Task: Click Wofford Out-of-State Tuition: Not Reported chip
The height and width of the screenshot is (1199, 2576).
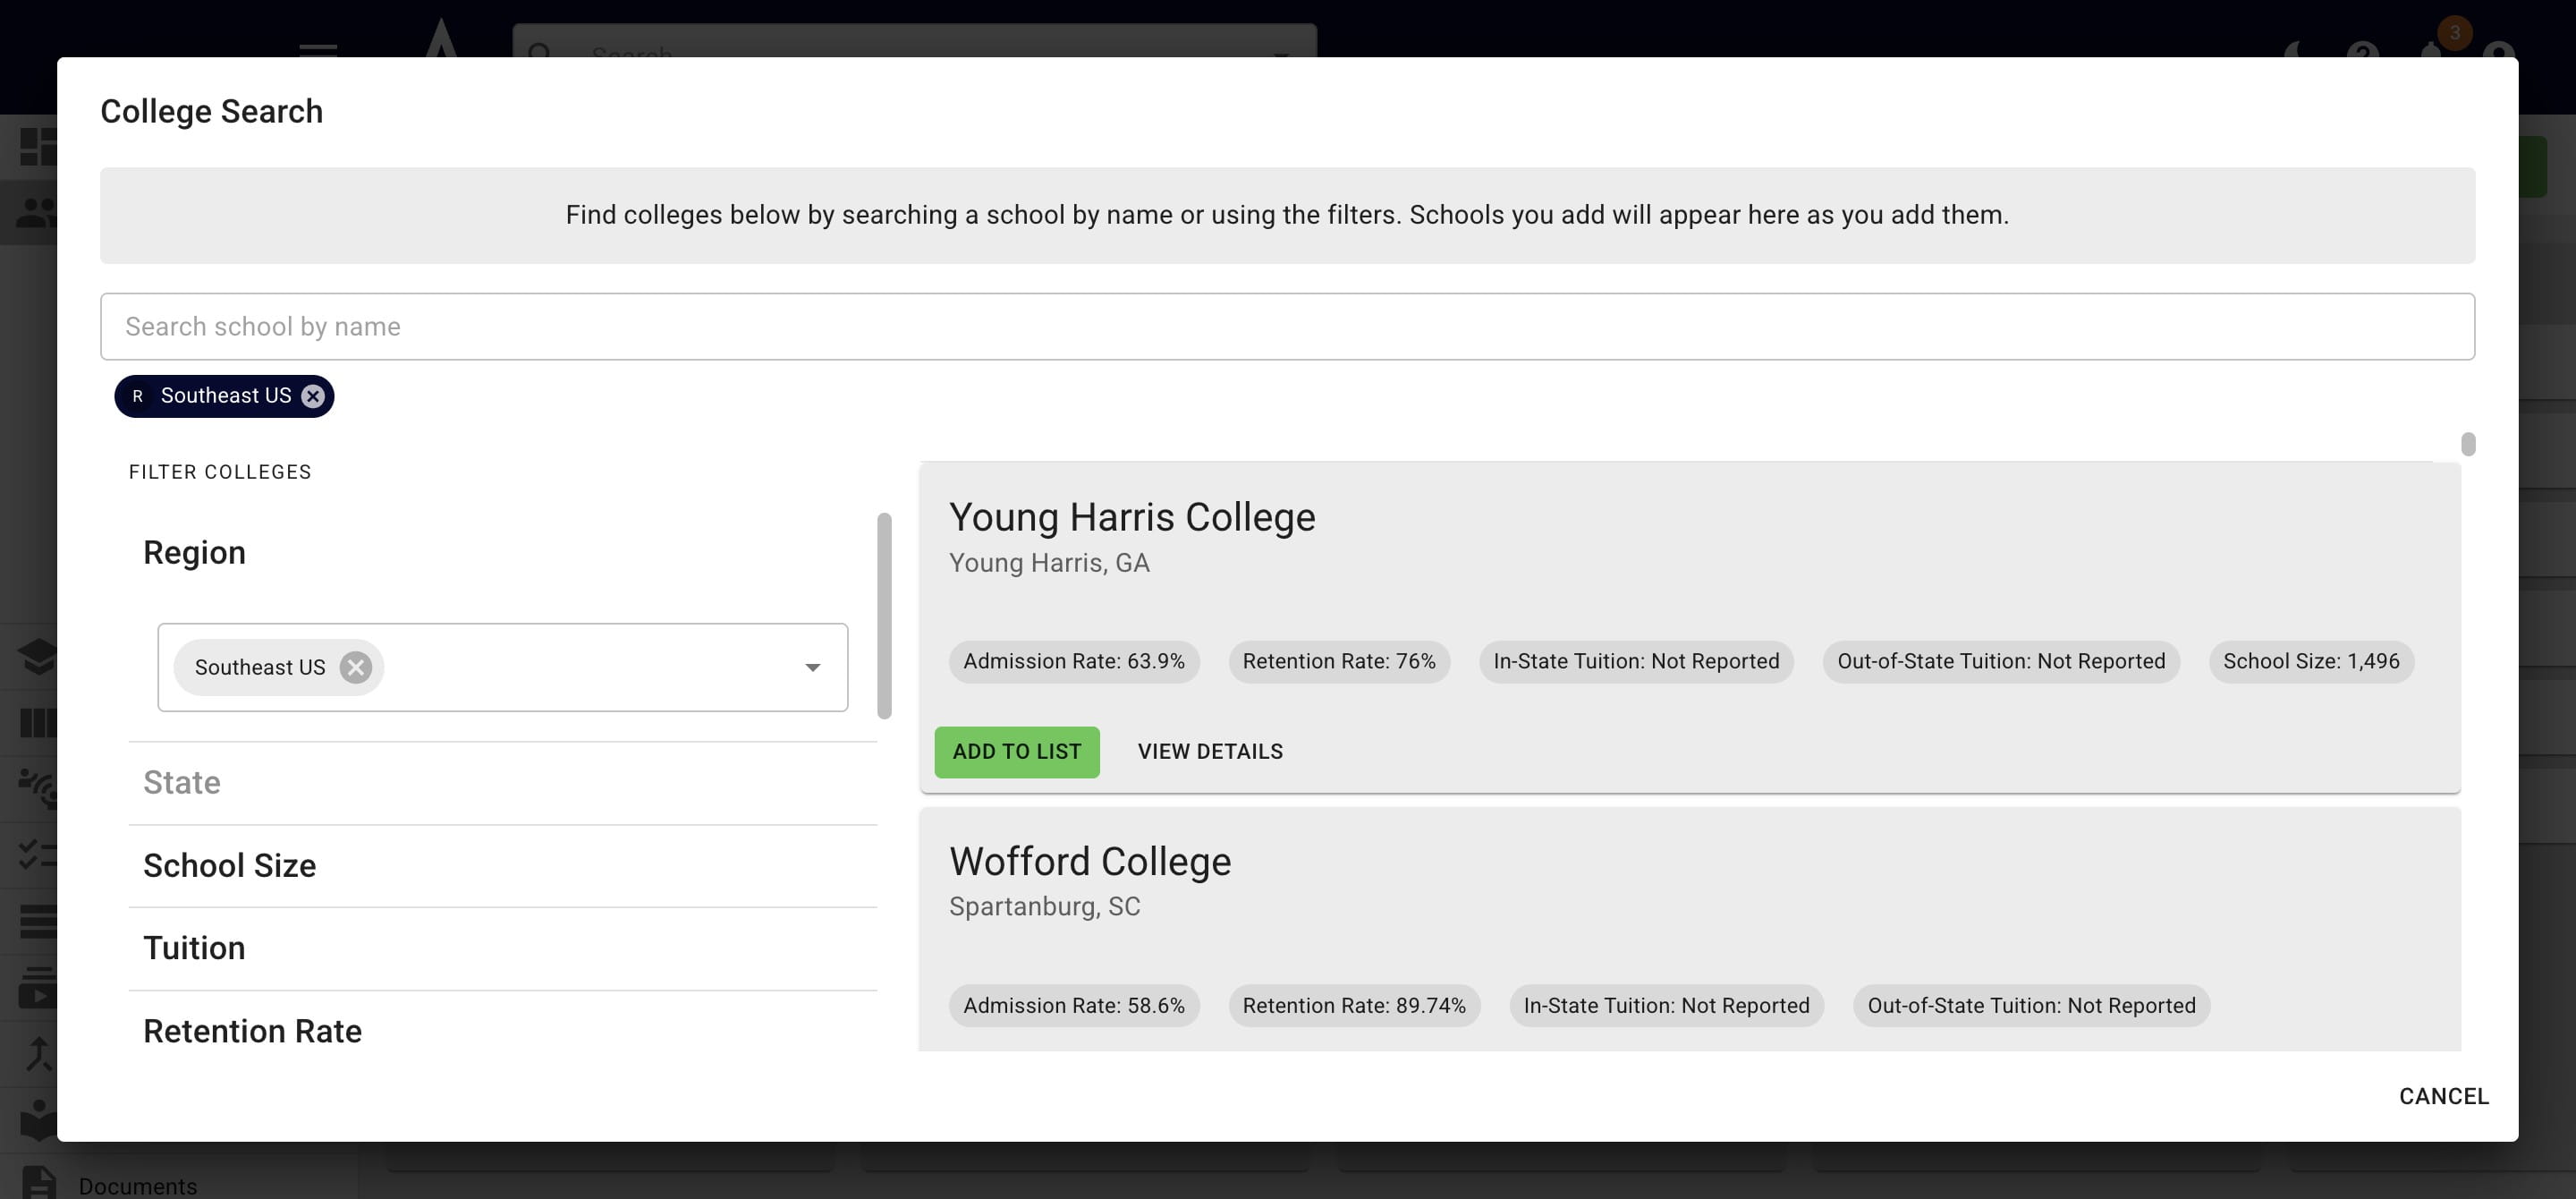Action: (2031, 1005)
